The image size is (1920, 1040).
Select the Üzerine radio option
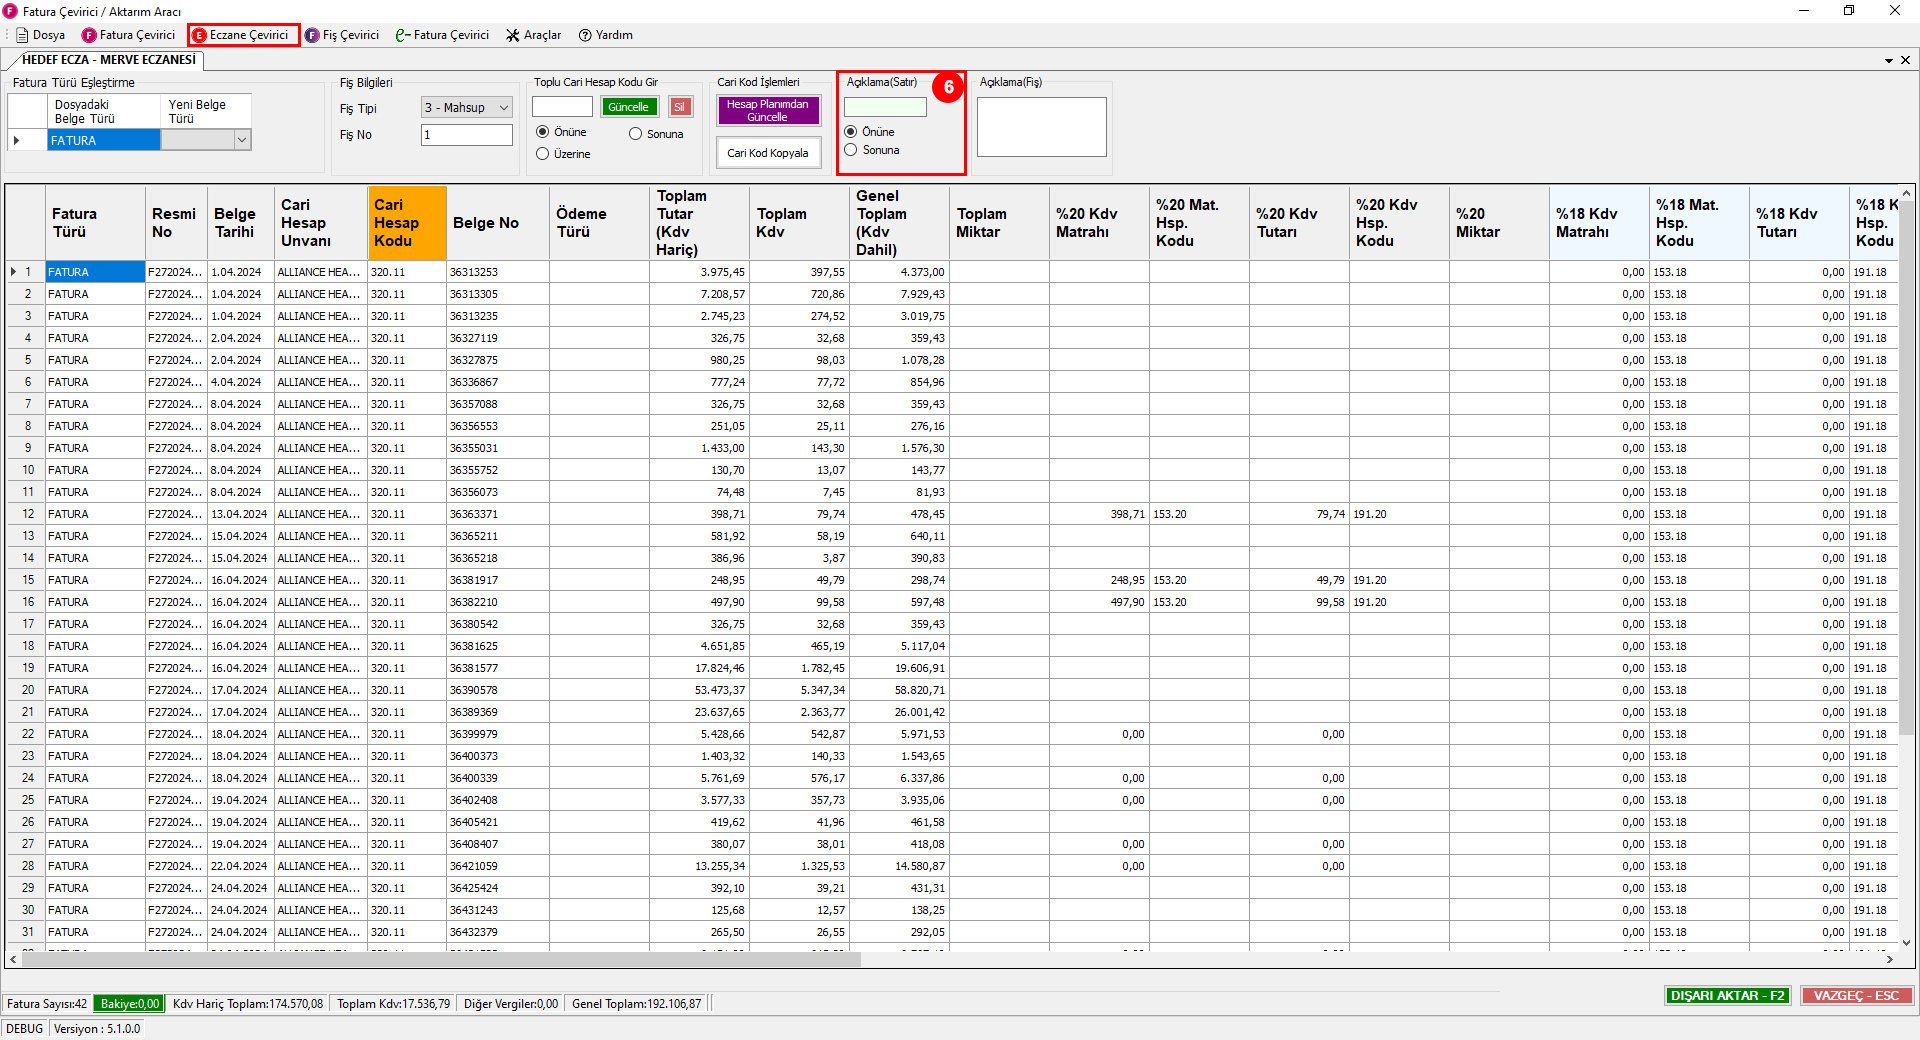564,154
